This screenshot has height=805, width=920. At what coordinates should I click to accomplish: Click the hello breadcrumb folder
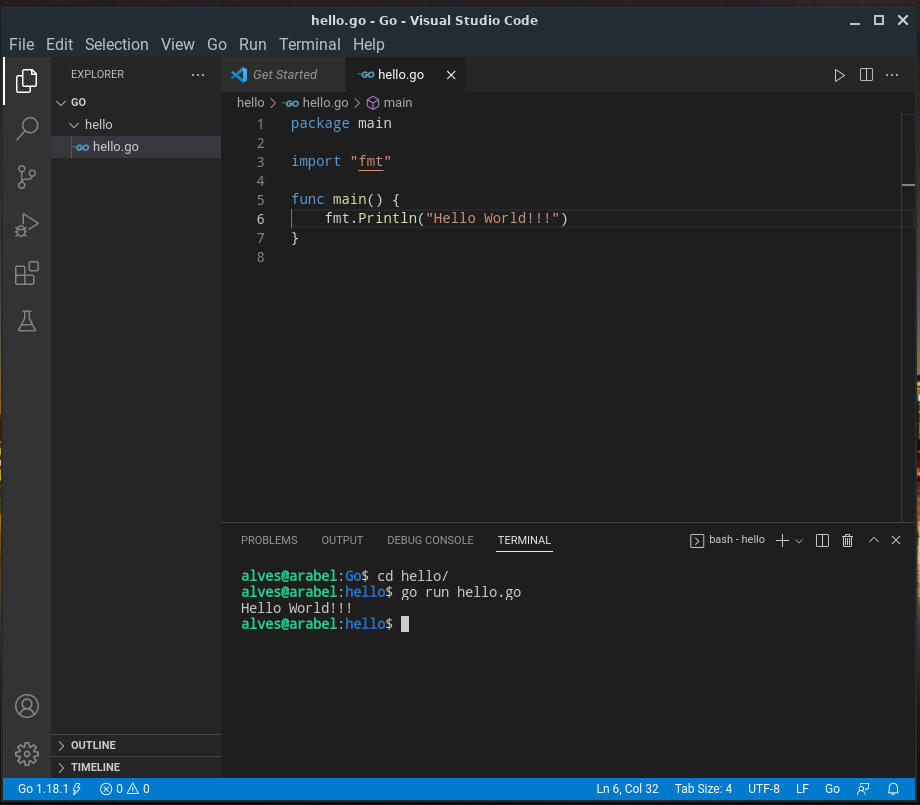(x=251, y=103)
